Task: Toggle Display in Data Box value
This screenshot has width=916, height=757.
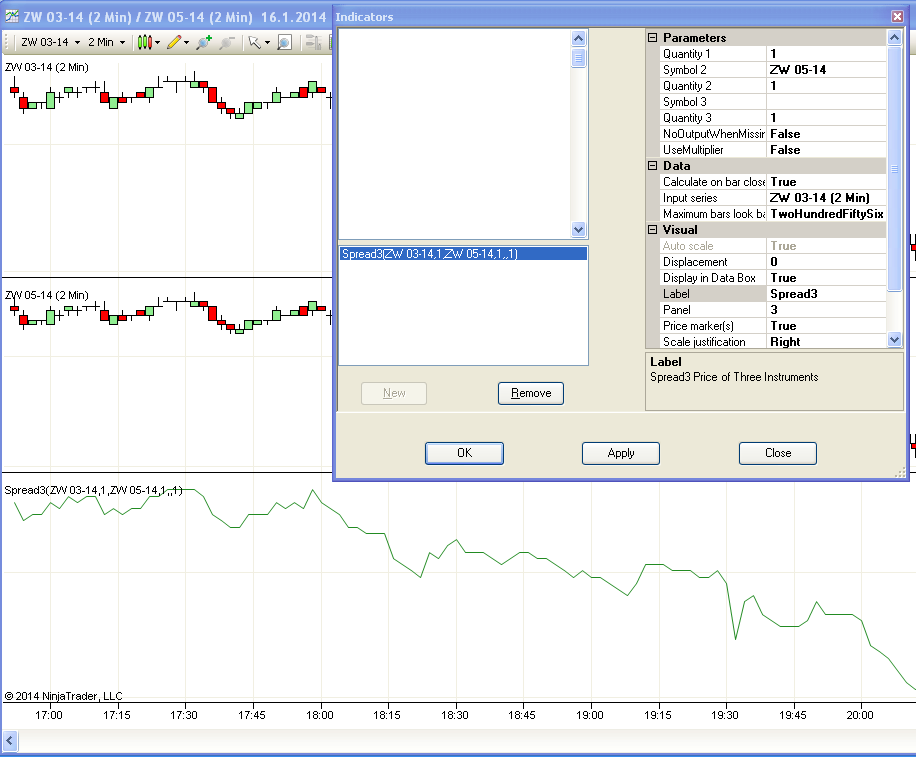Action: (x=825, y=278)
